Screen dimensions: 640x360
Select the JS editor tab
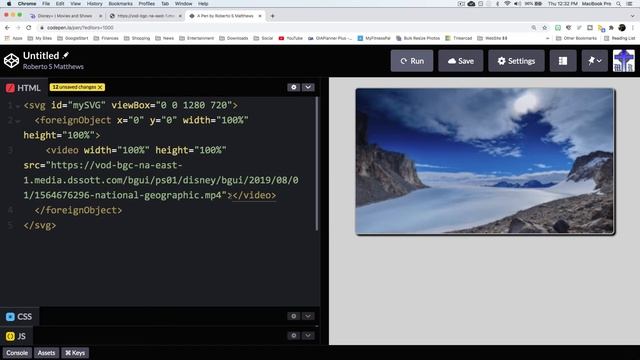click(x=16, y=336)
